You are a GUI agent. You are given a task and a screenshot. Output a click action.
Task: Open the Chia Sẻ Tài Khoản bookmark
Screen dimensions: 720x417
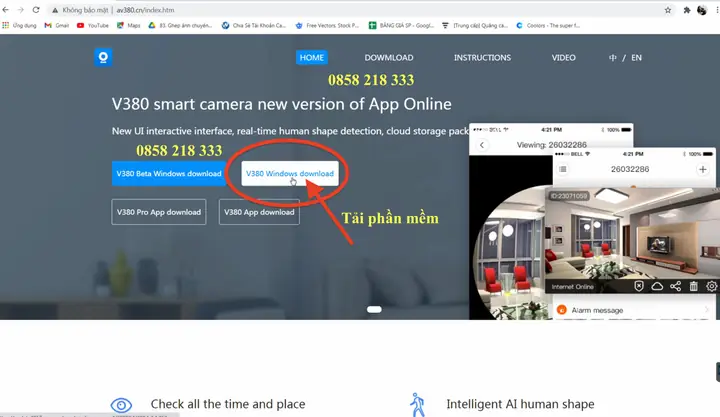[x=253, y=25]
